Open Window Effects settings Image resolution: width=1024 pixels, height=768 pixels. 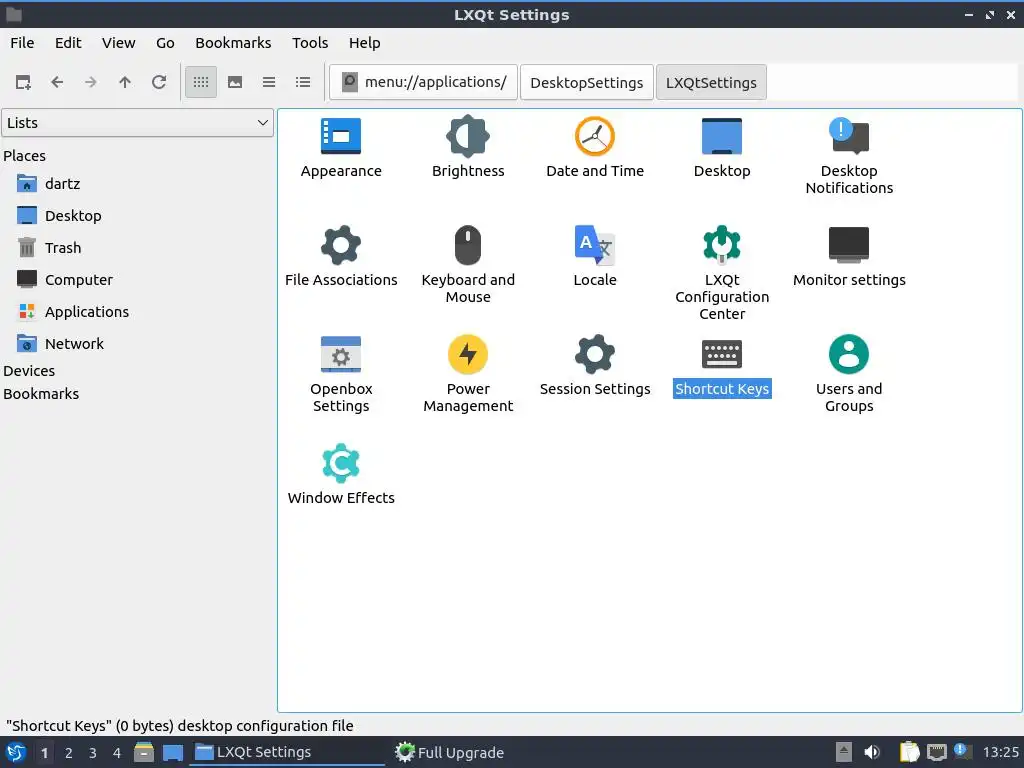click(x=341, y=463)
